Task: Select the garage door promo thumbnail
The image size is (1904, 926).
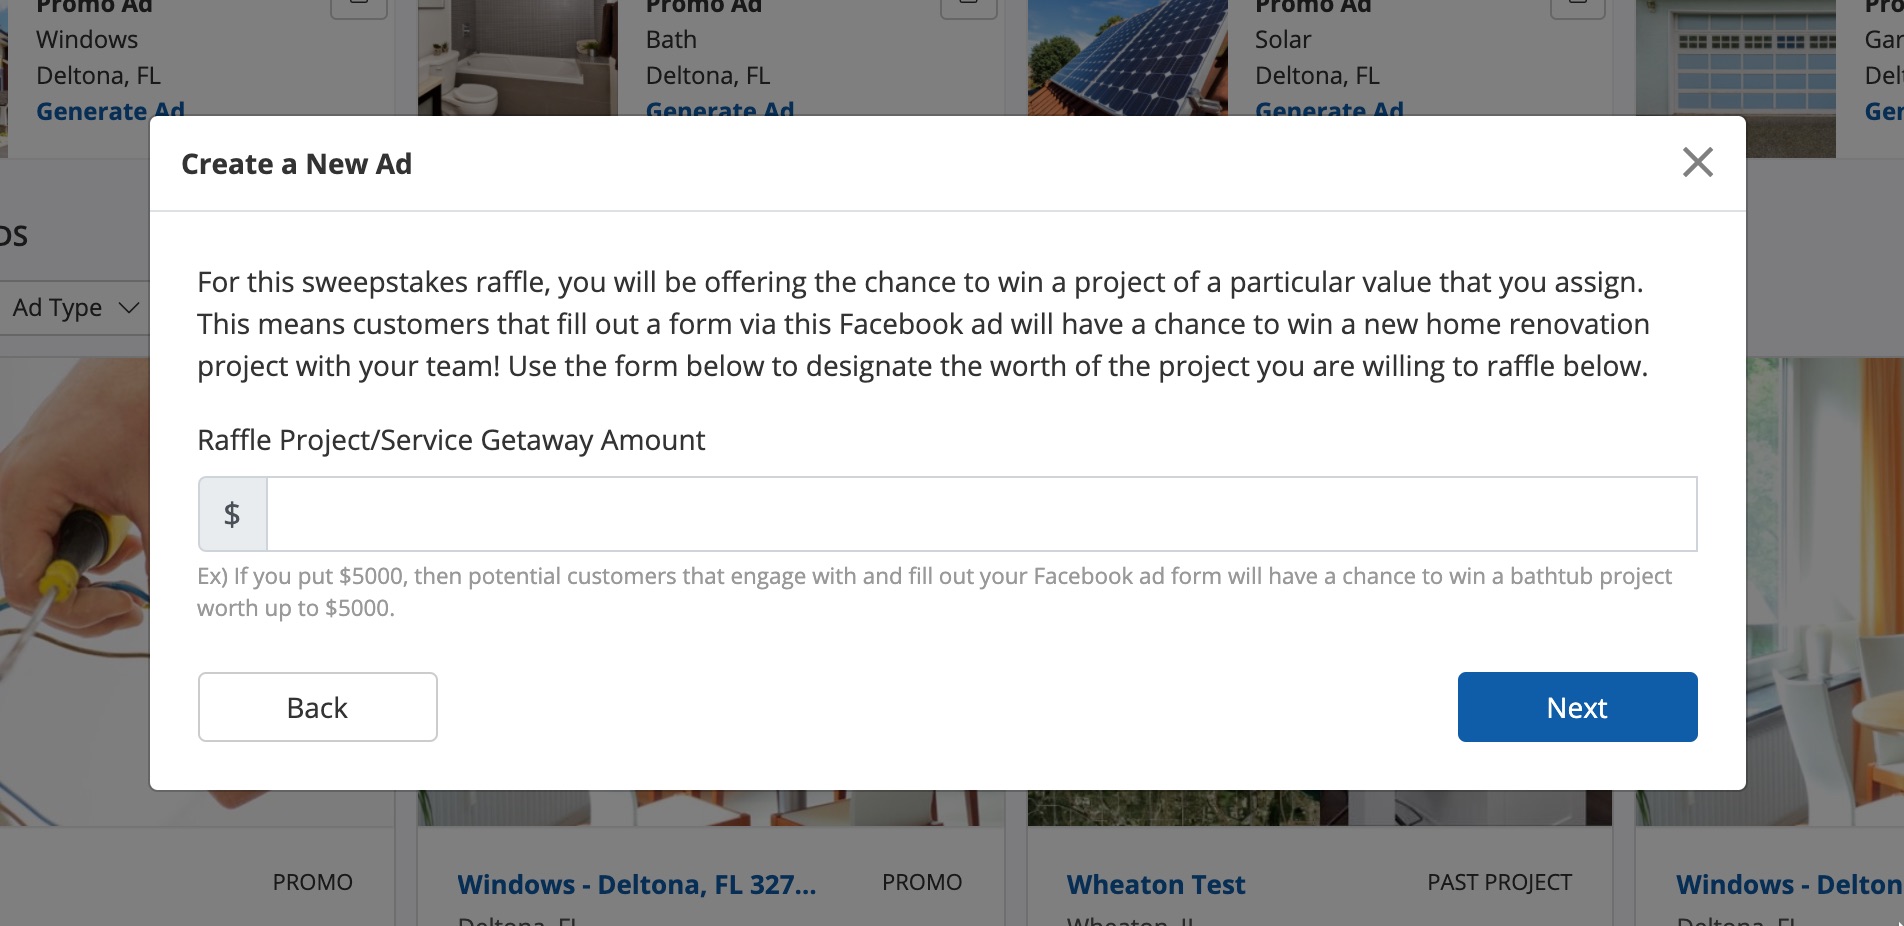Action: coord(1735,57)
